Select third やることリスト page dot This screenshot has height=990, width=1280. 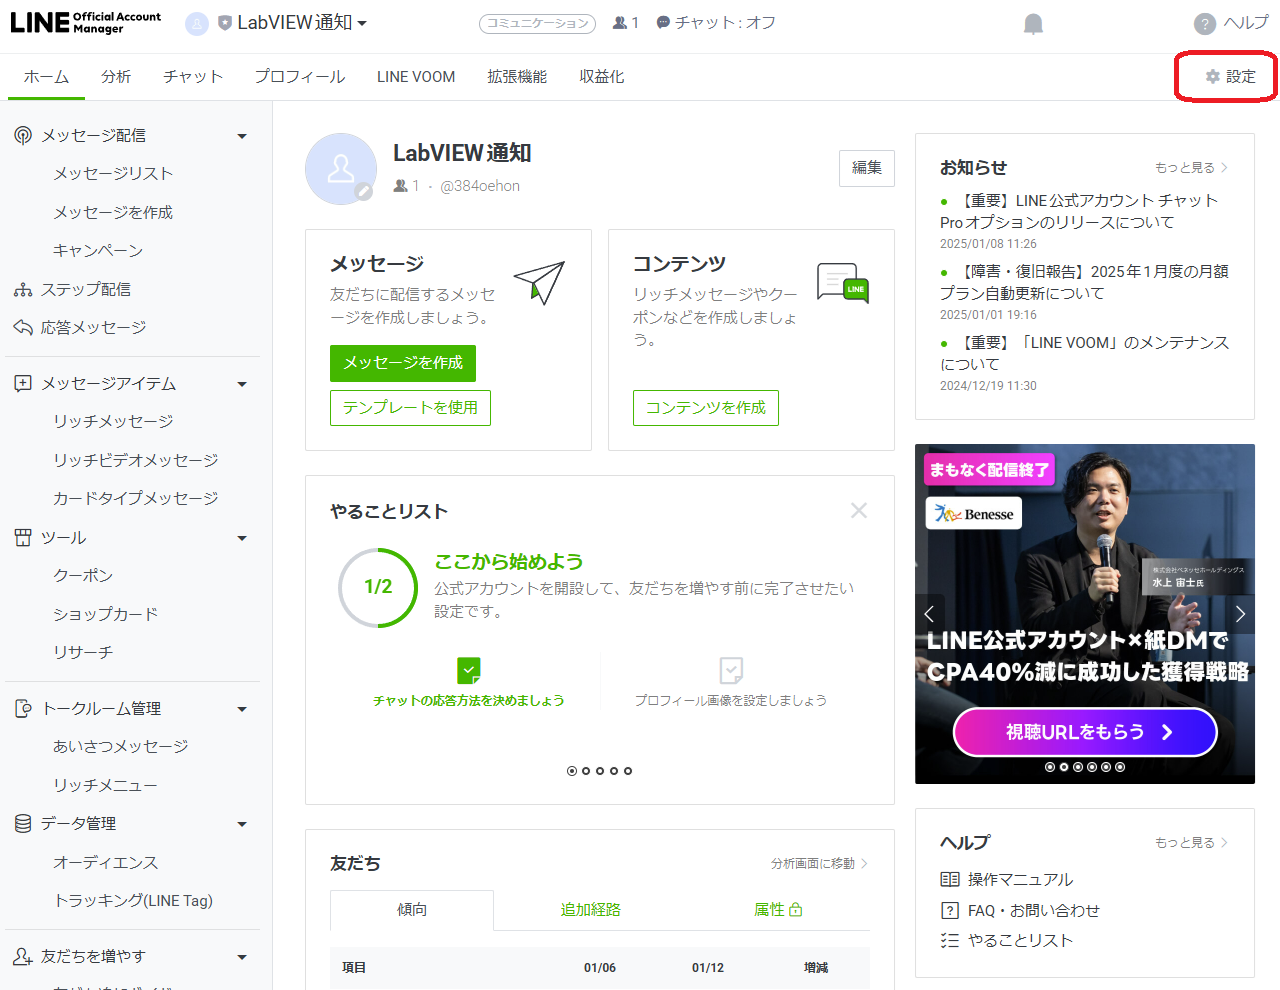pos(600,771)
